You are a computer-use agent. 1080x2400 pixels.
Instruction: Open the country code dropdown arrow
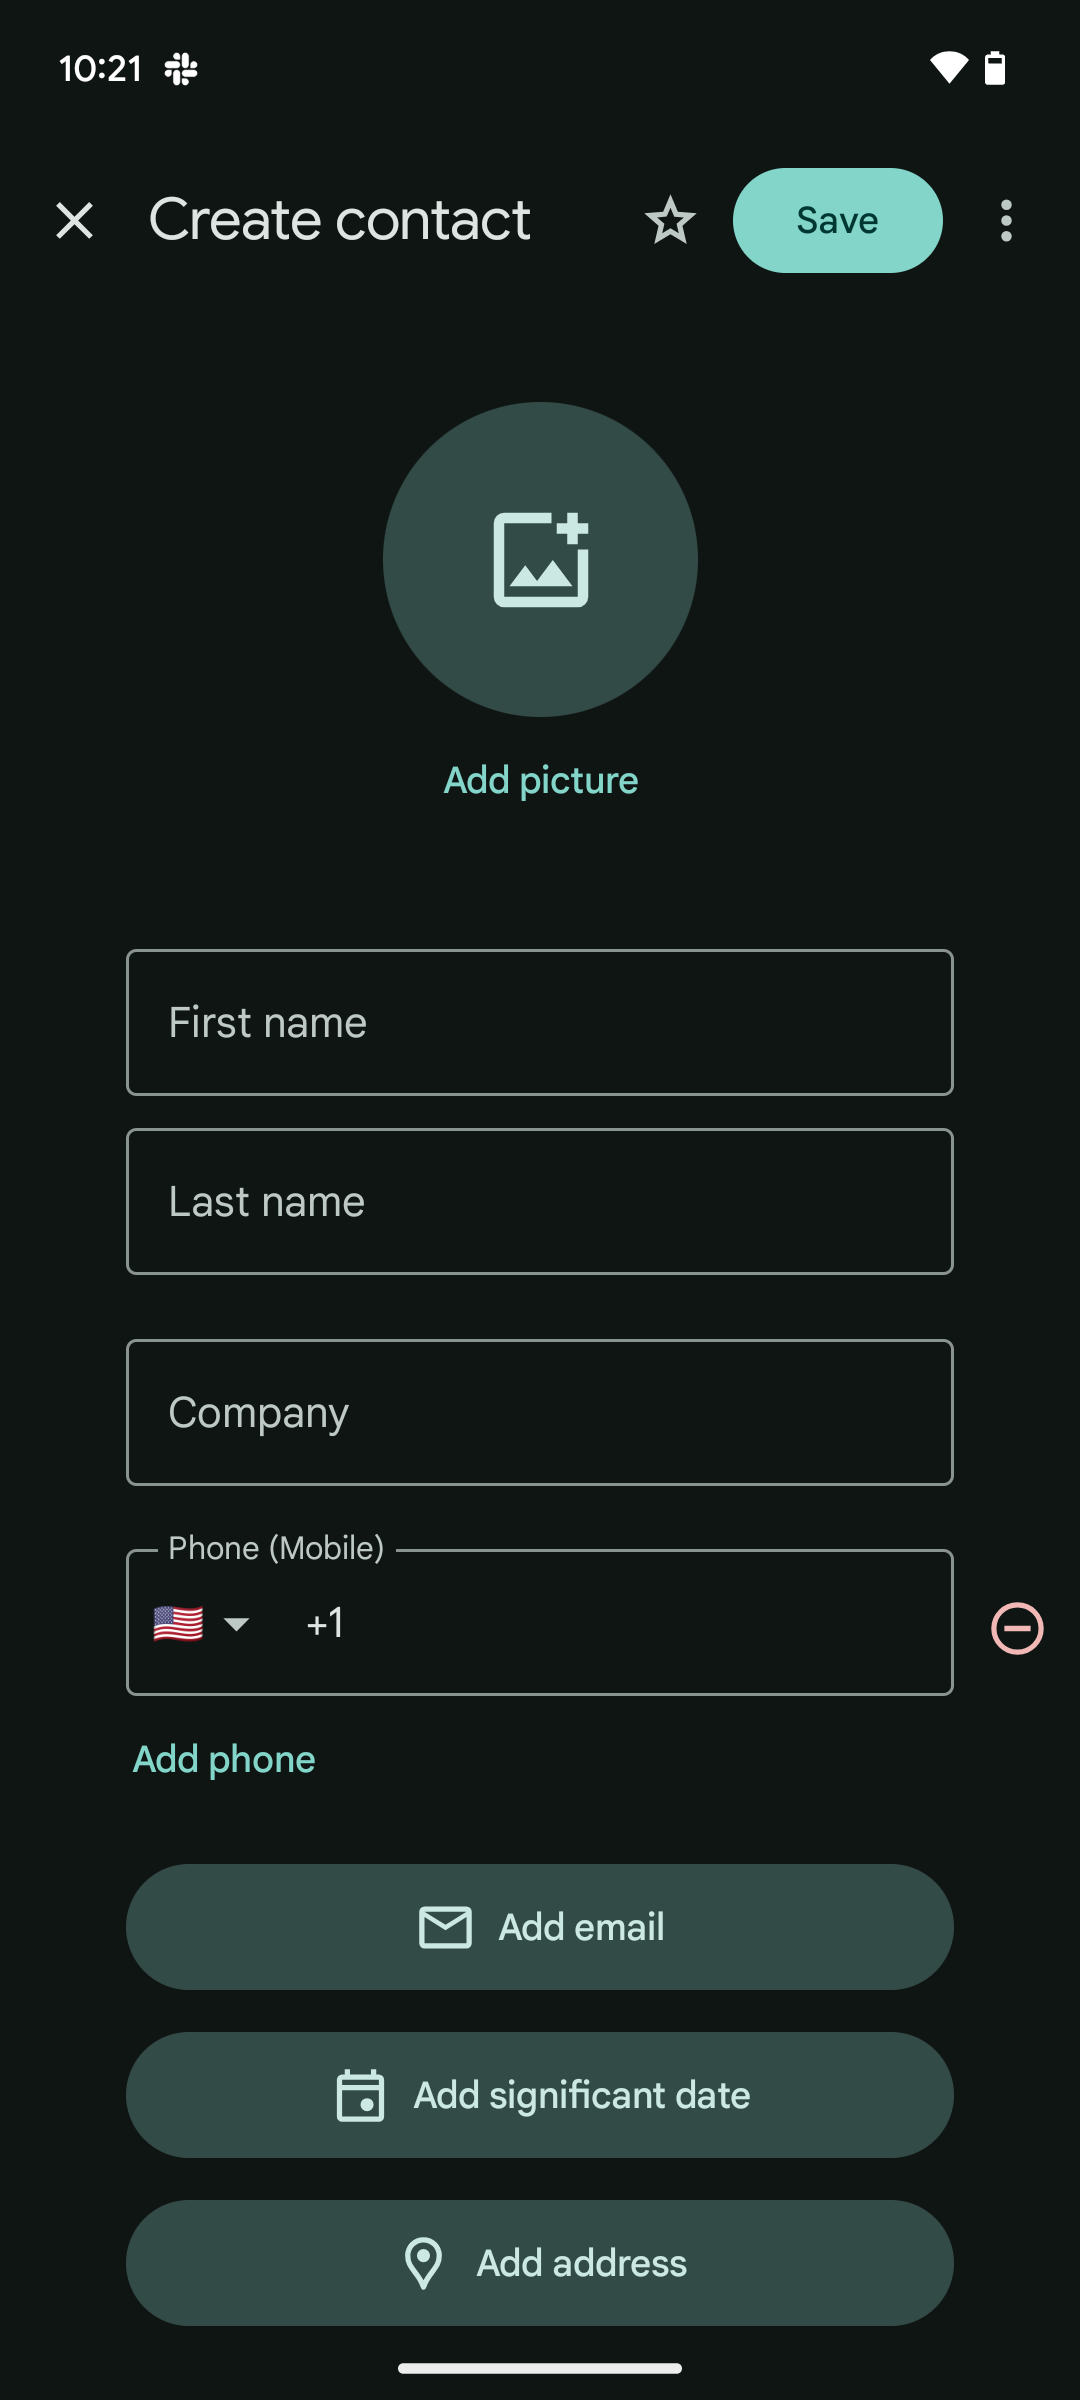click(237, 1623)
